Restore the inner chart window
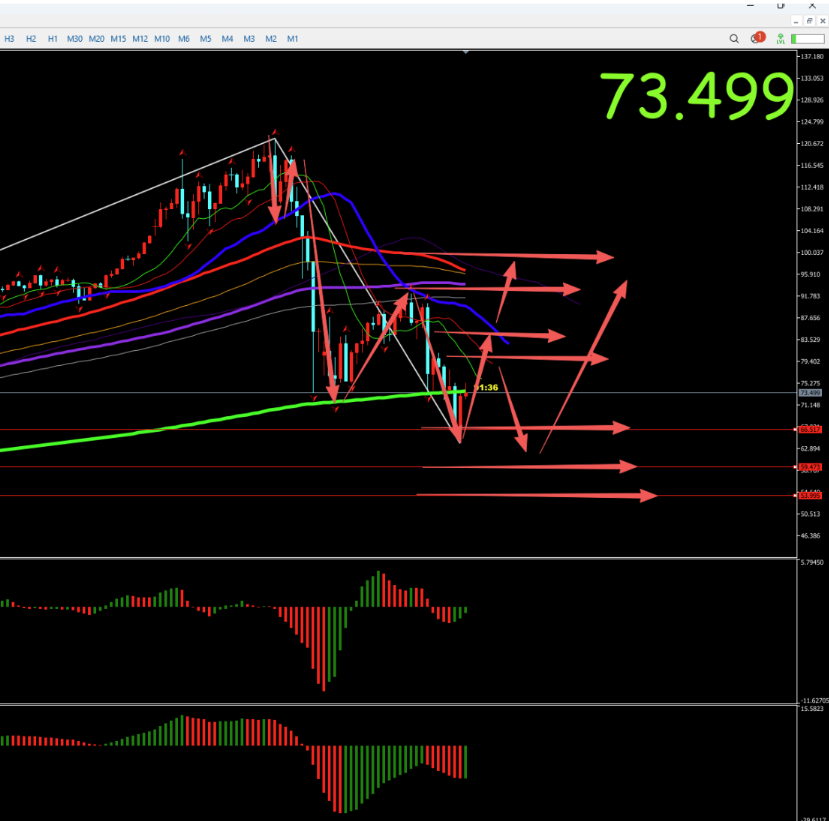This screenshot has width=829, height=821. coord(808,20)
